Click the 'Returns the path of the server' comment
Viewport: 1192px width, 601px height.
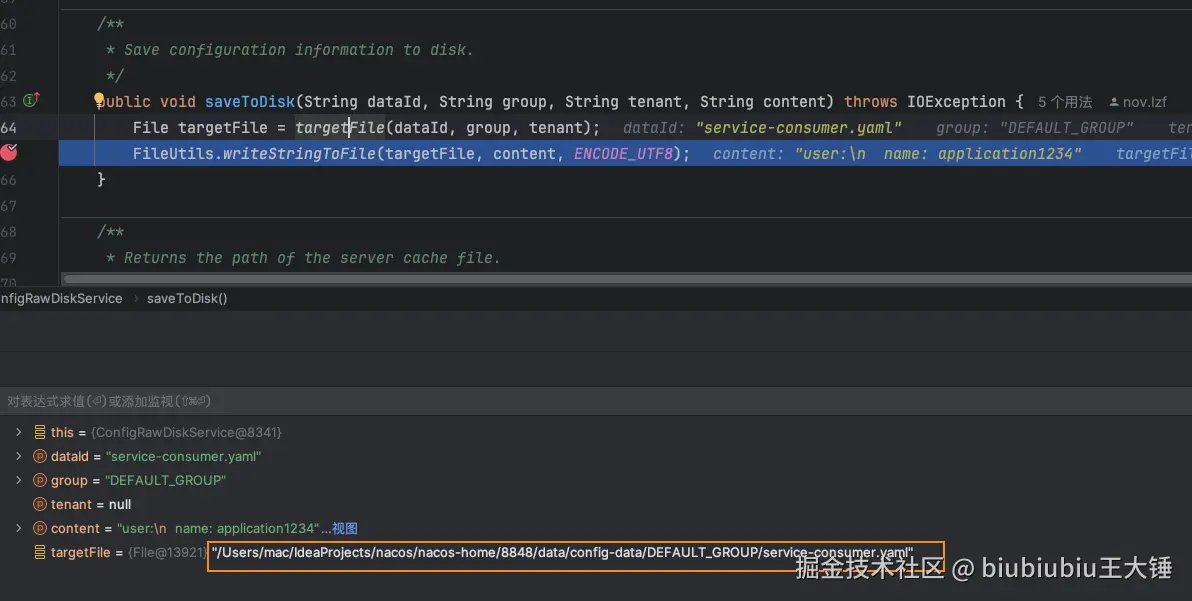(x=312, y=258)
